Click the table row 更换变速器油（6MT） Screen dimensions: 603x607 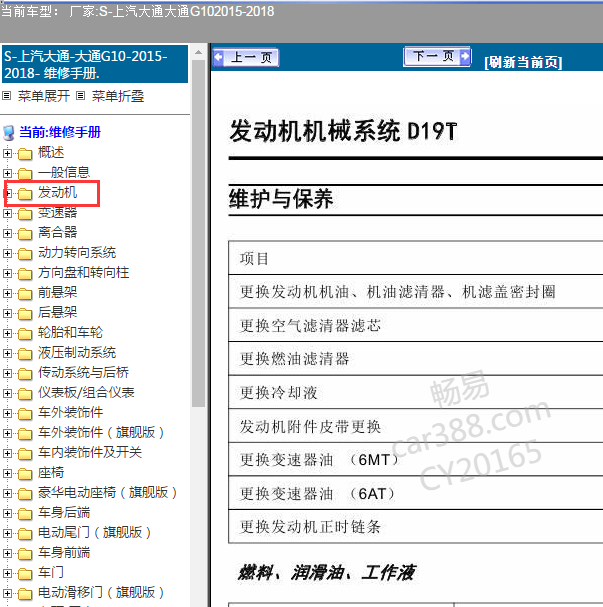tap(416, 460)
